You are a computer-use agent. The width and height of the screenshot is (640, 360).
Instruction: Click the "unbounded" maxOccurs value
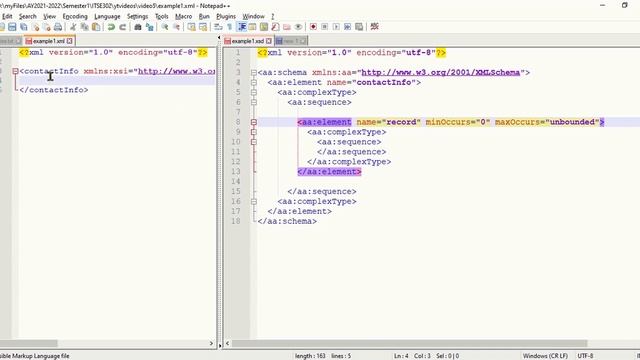point(572,122)
